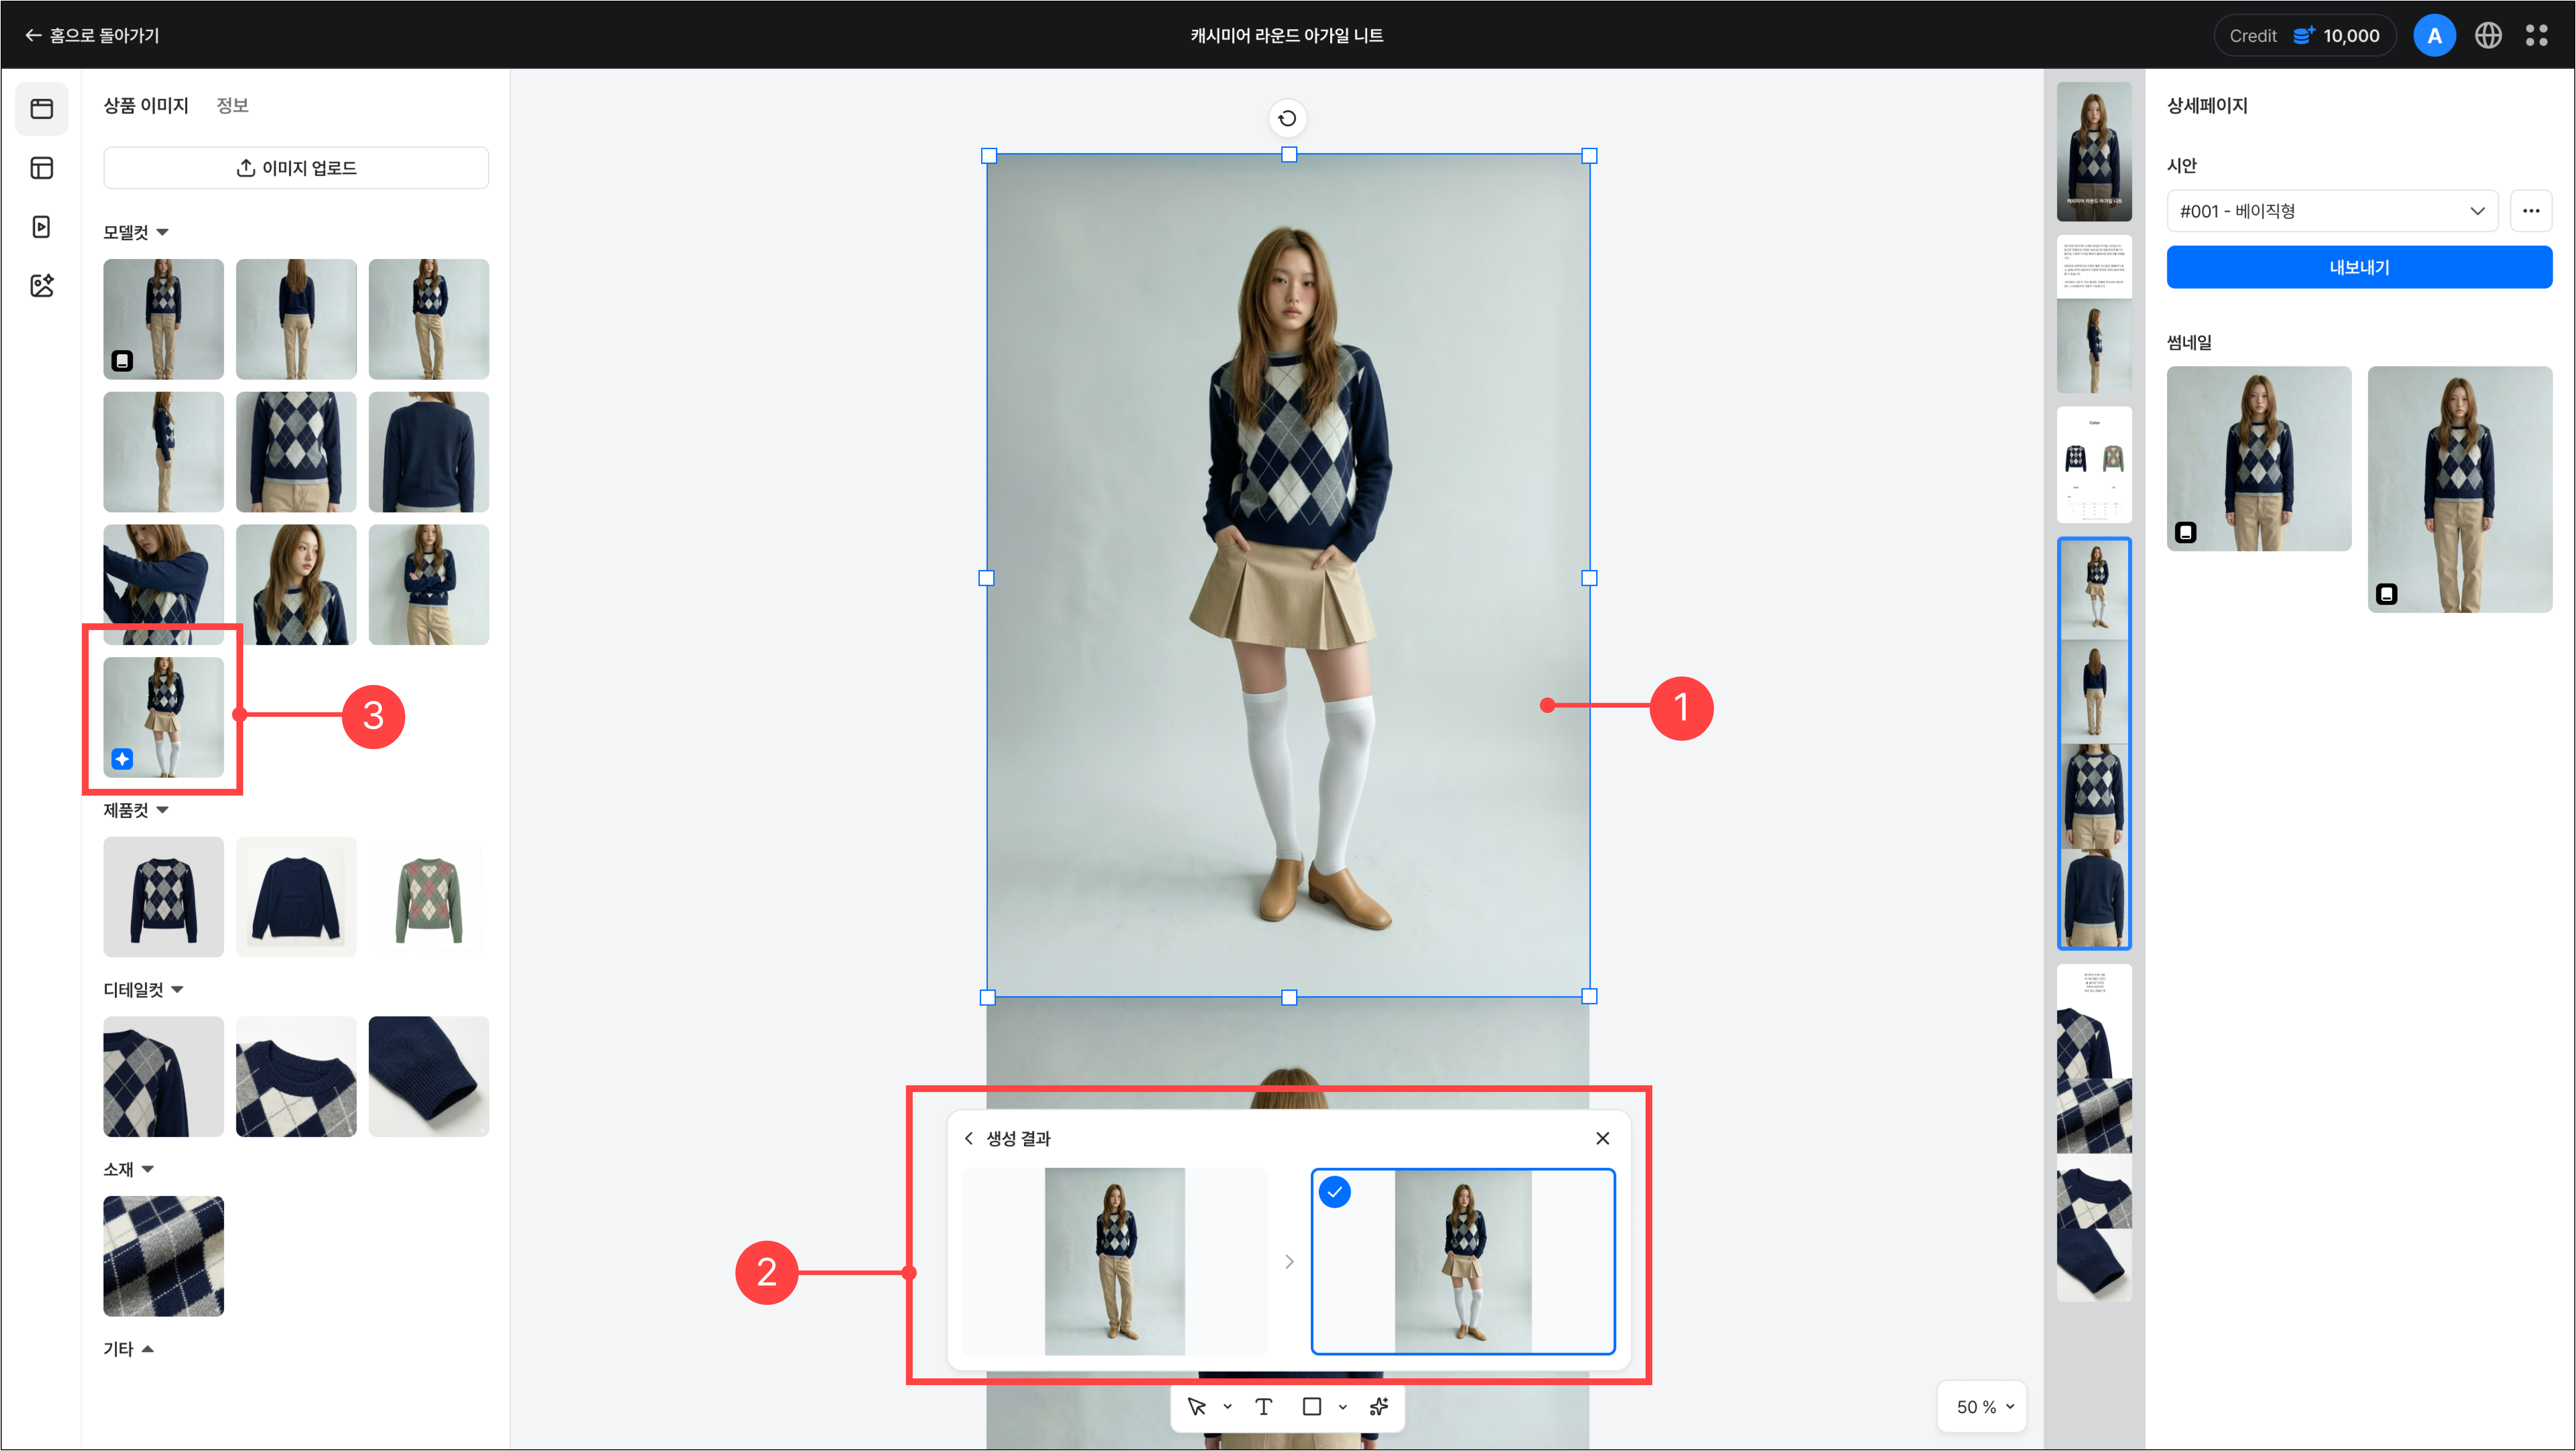Click the blue AI badge on skirt thumbnail
This screenshot has height=1451, width=2576.
coord(122,759)
